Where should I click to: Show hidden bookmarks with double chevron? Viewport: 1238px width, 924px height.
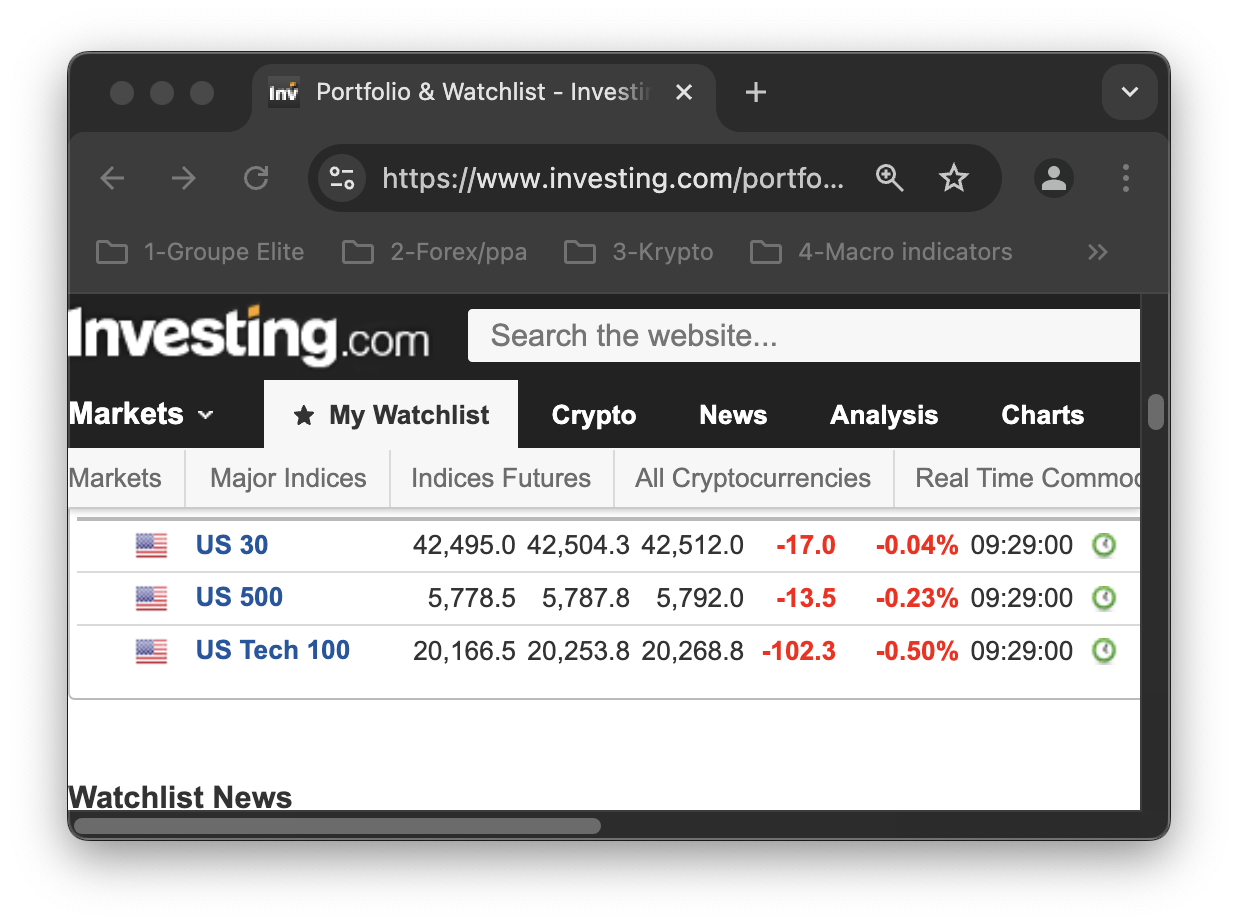(x=1098, y=252)
